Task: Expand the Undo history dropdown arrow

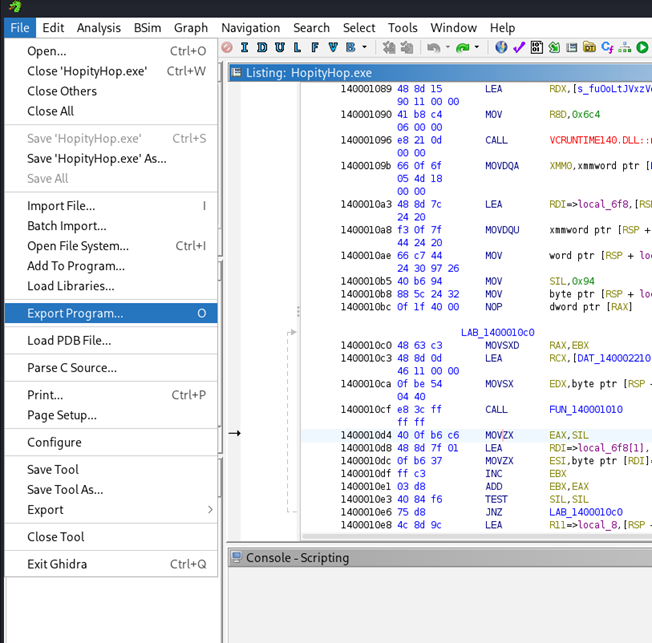Action: point(448,47)
